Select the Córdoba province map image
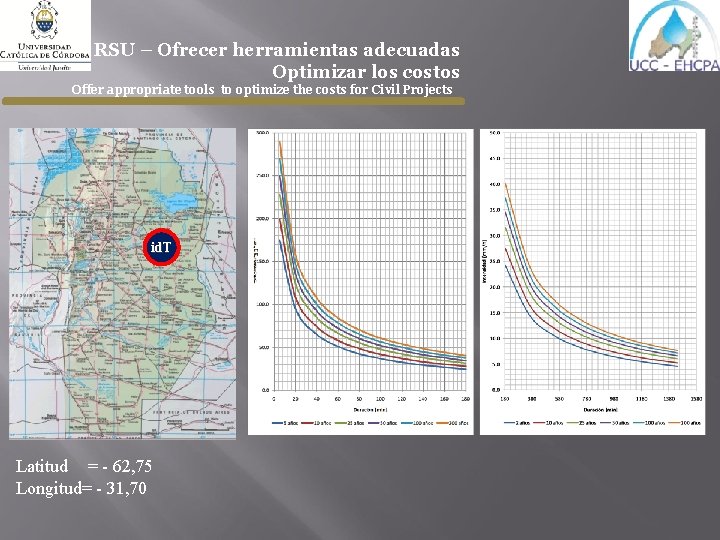This screenshot has height=540, width=720. 123,283
